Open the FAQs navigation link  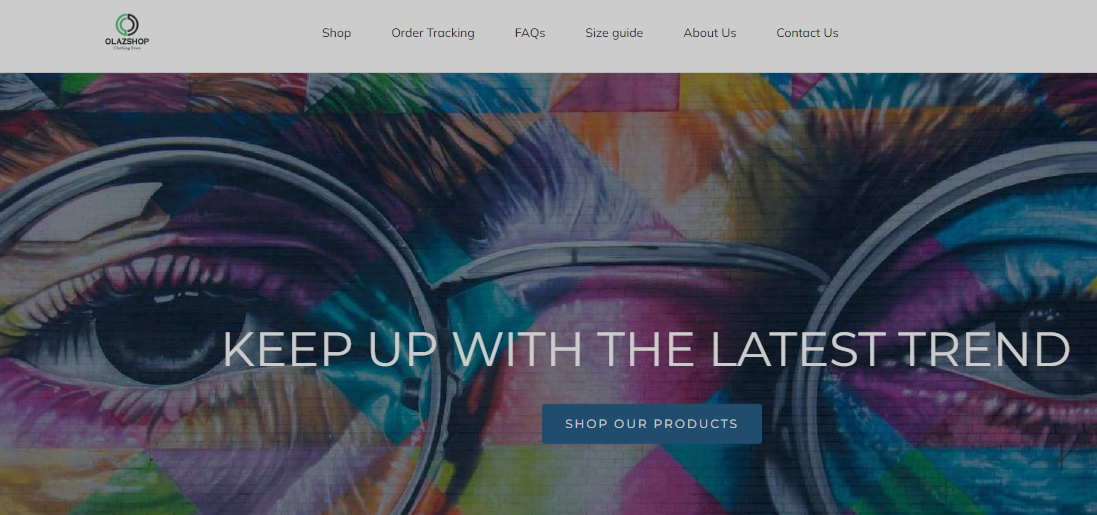pyautogui.click(x=530, y=33)
